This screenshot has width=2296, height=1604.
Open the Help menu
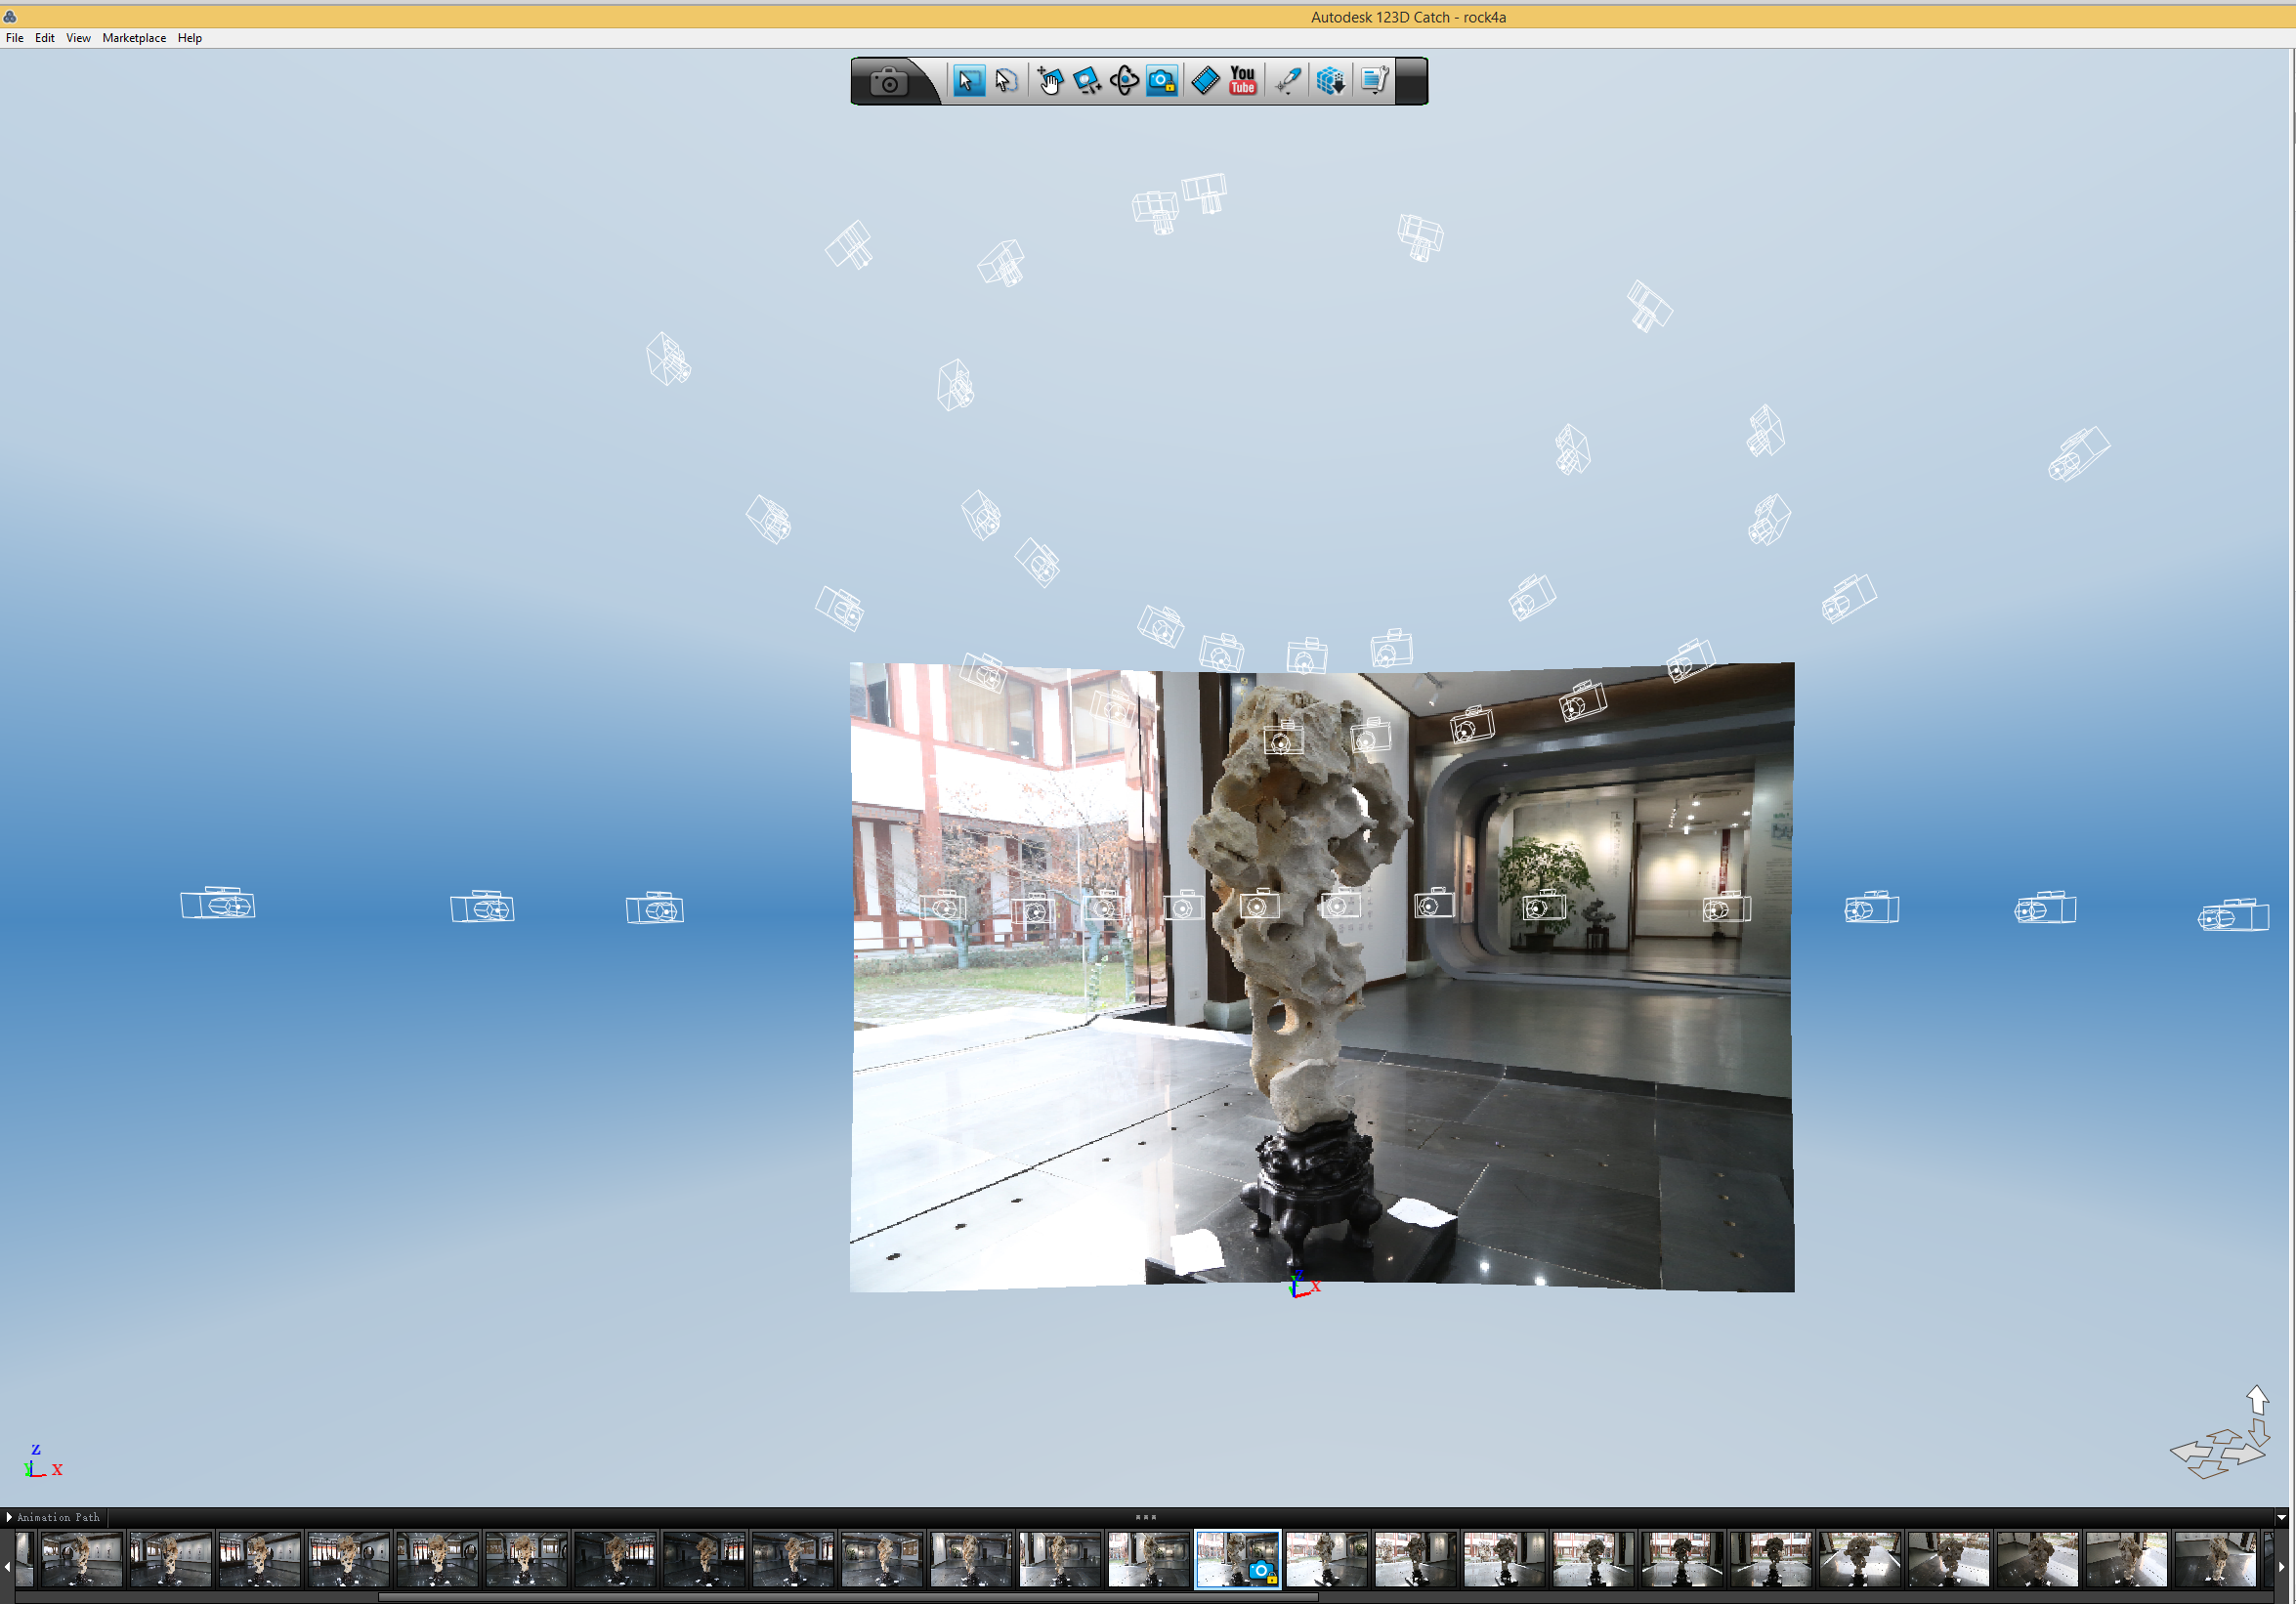tap(190, 38)
